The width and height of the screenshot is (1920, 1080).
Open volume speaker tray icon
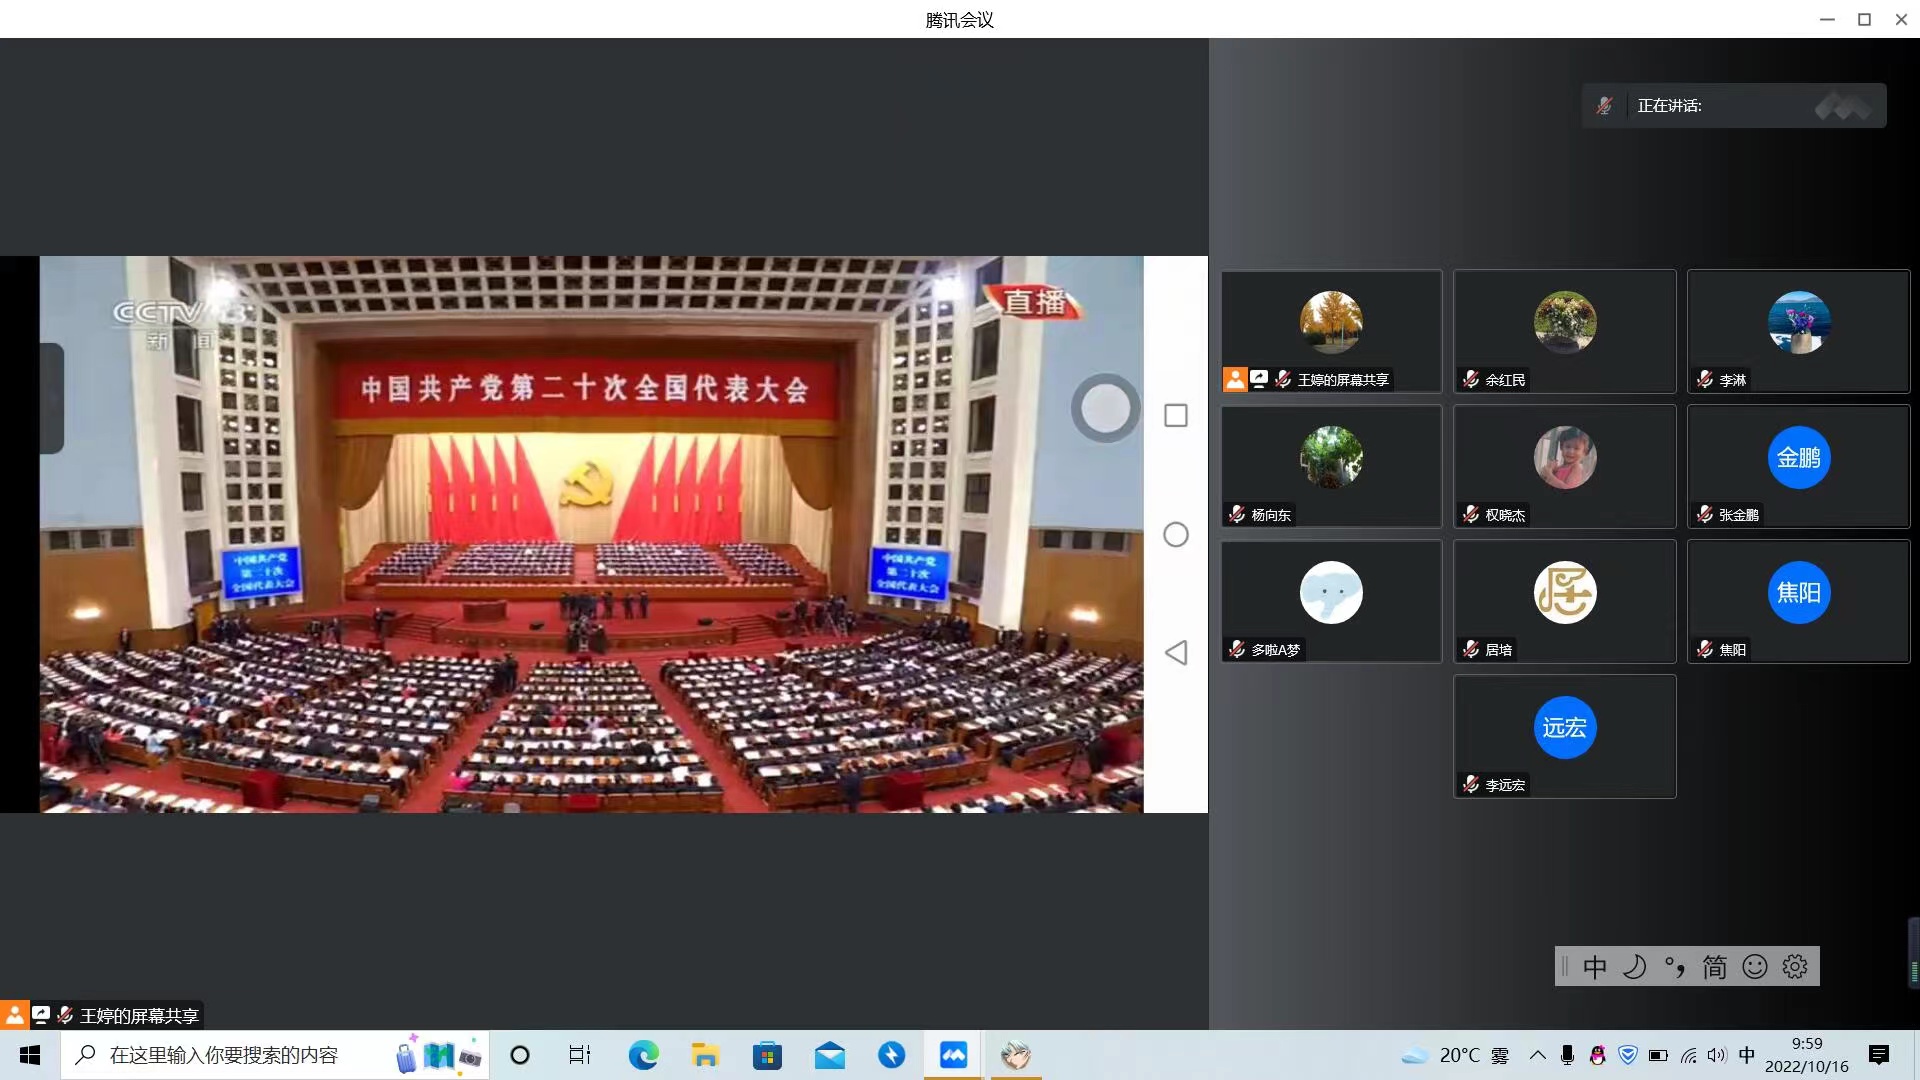(x=1717, y=1055)
